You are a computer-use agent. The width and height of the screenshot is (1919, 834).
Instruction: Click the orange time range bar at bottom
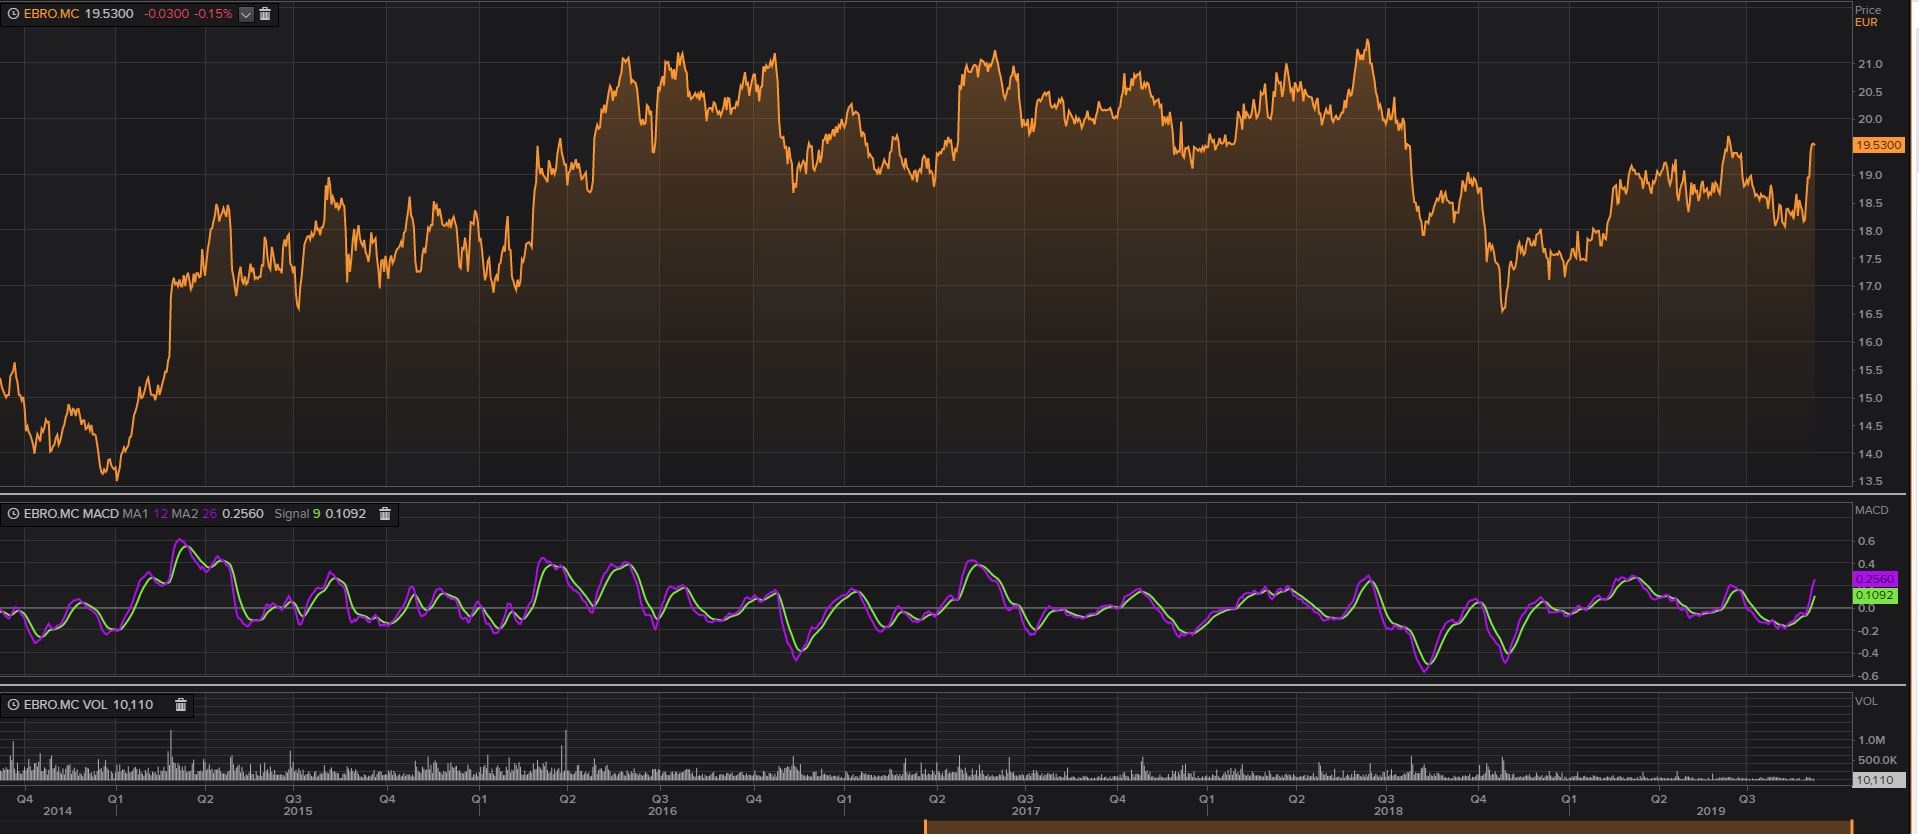pos(1388,827)
